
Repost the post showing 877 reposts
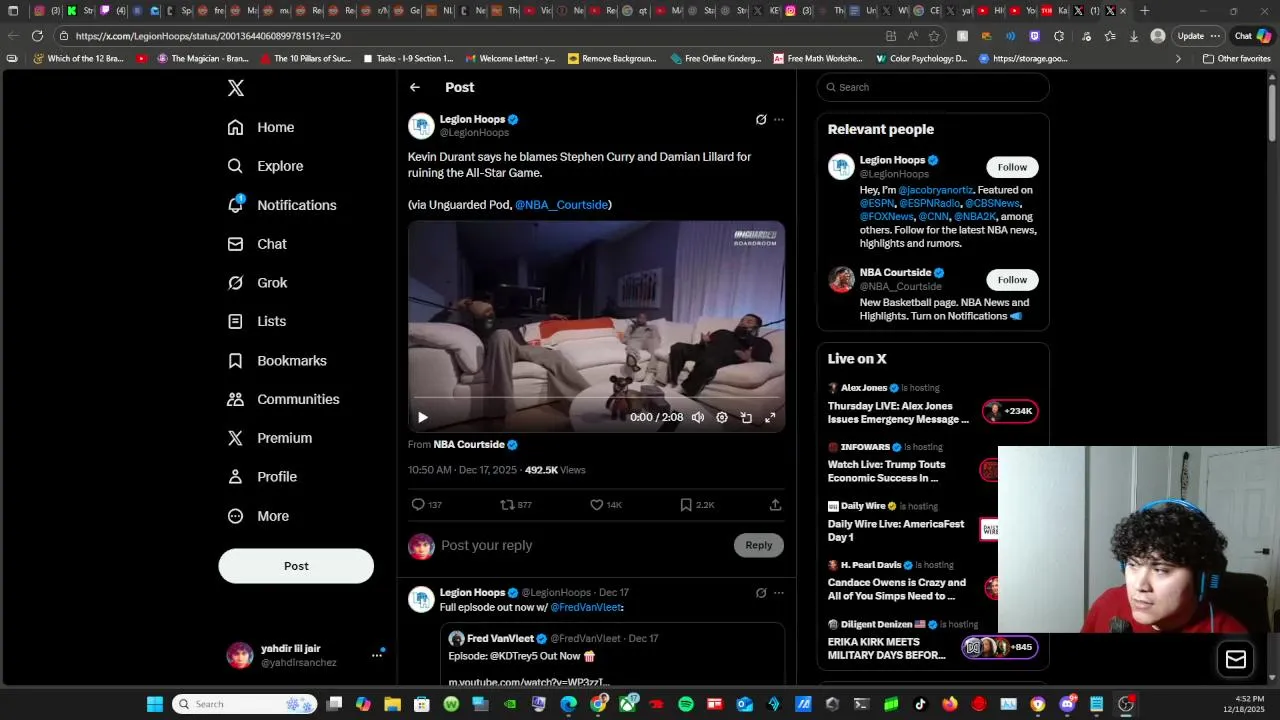point(515,505)
